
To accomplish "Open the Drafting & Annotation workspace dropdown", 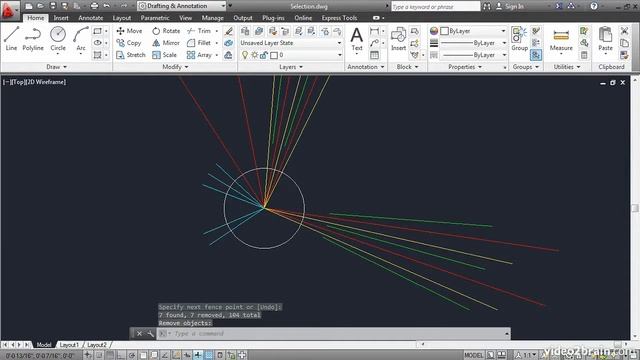I will click(182, 6).
